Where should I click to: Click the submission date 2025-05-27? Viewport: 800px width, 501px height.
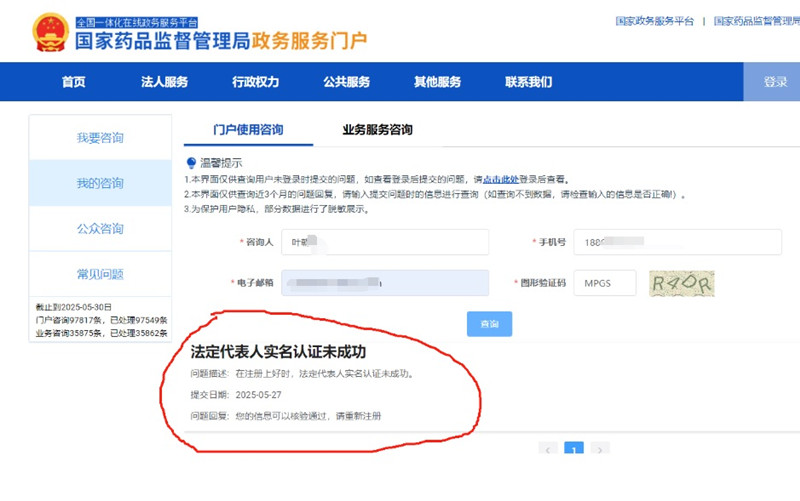[258, 394]
